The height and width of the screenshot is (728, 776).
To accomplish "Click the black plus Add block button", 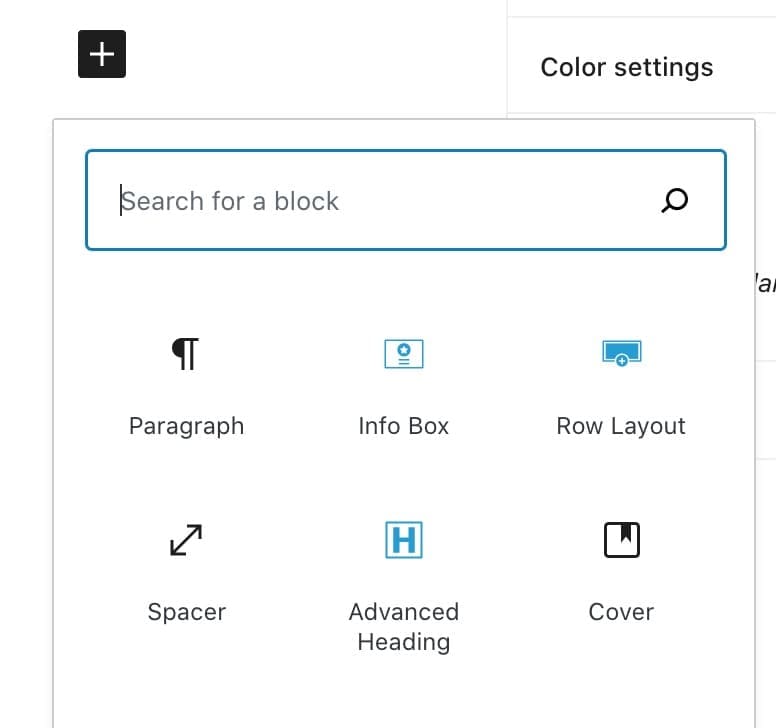I will (x=102, y=54).
